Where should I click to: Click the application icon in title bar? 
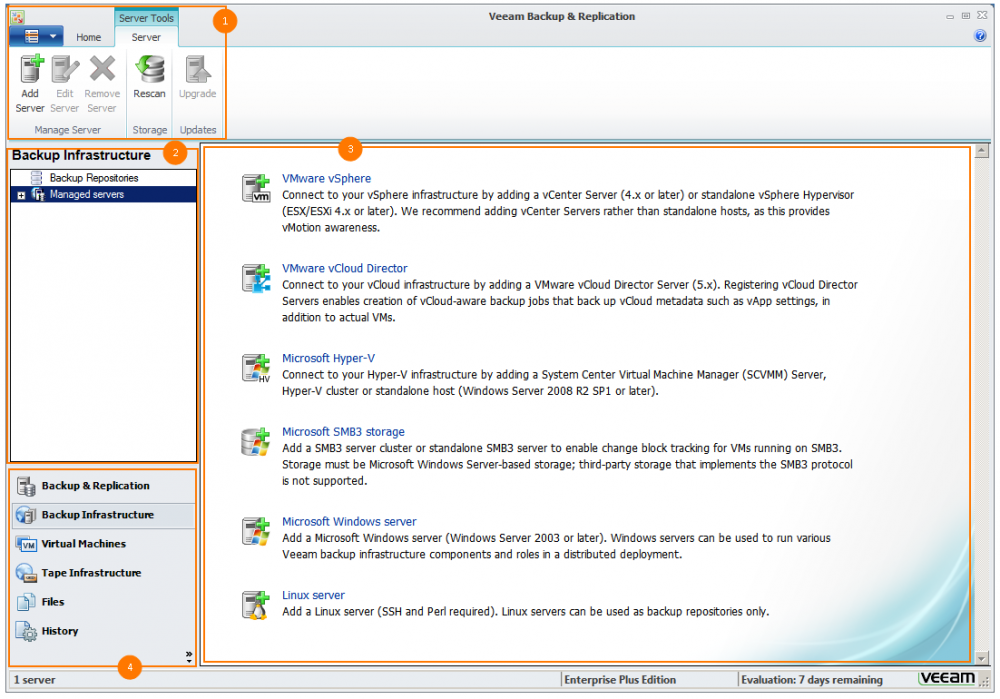(x=18, y=17)
